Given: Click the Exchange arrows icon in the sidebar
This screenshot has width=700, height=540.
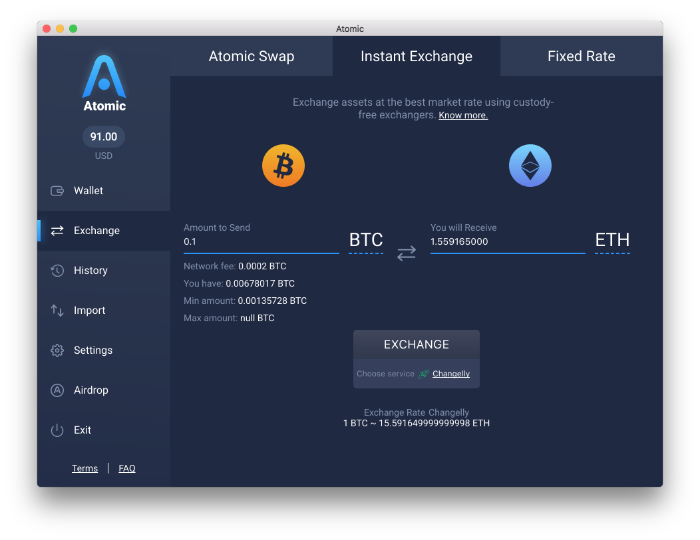Looking at the screenshot, I should 57,231.
